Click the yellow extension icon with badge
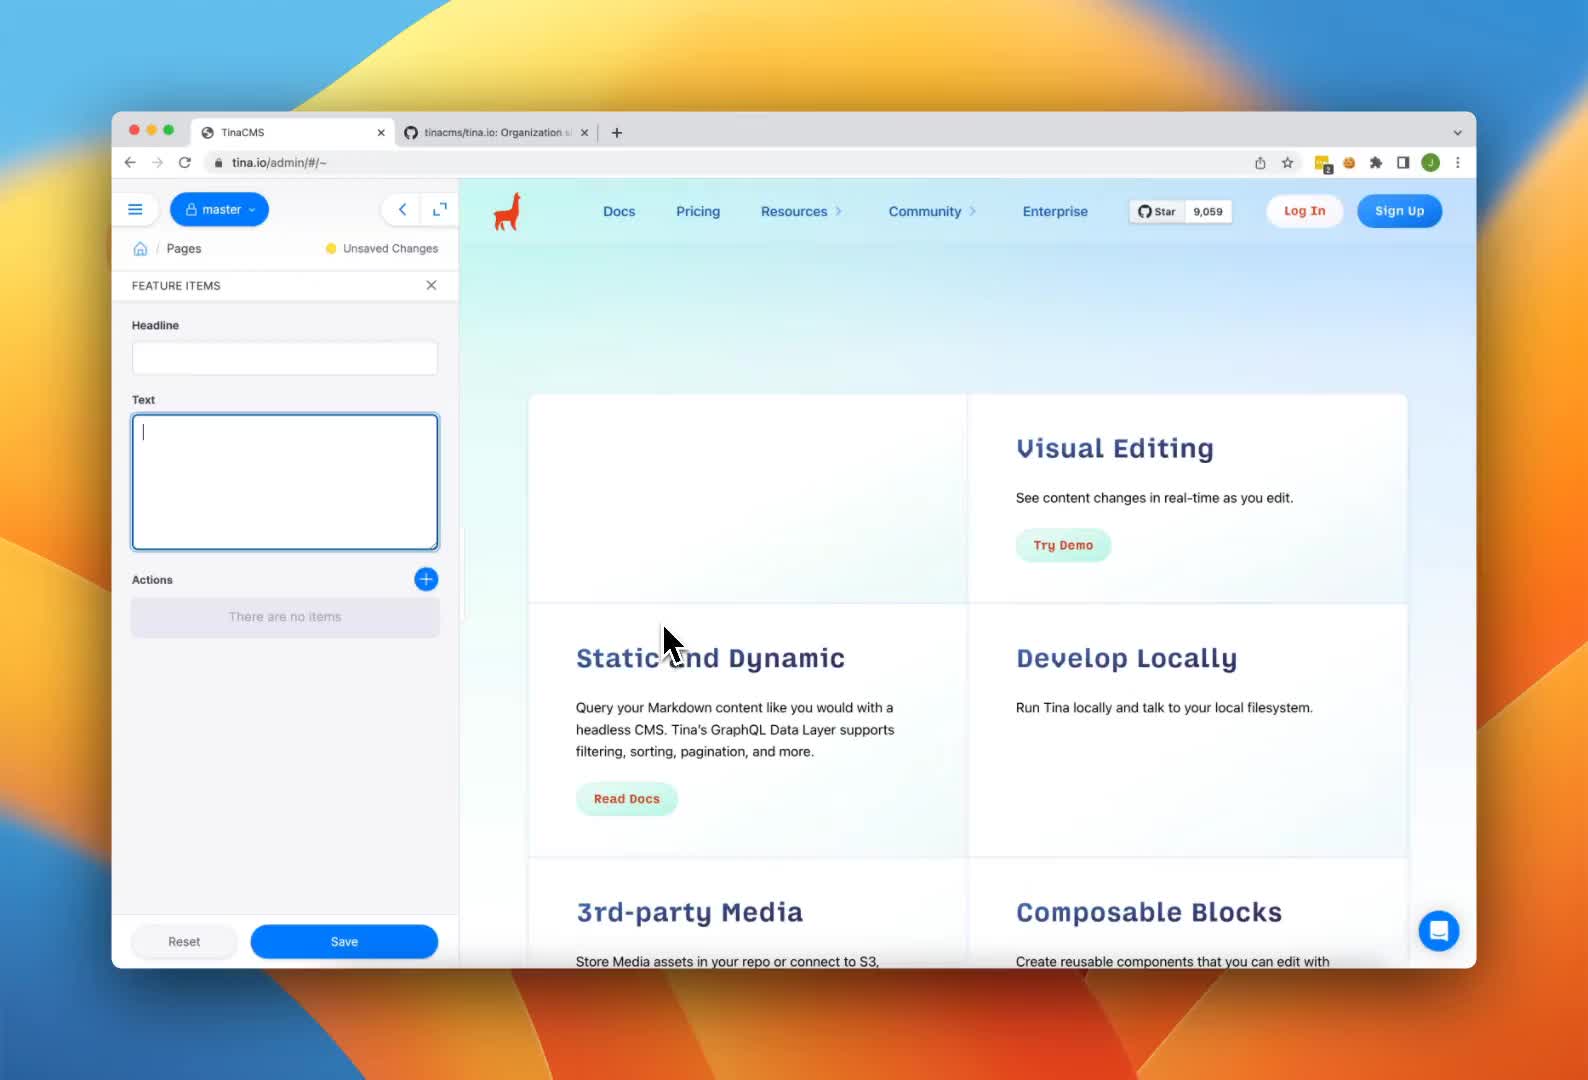This screenshot has width=1588, height=1080. (x=1323, y=163)
